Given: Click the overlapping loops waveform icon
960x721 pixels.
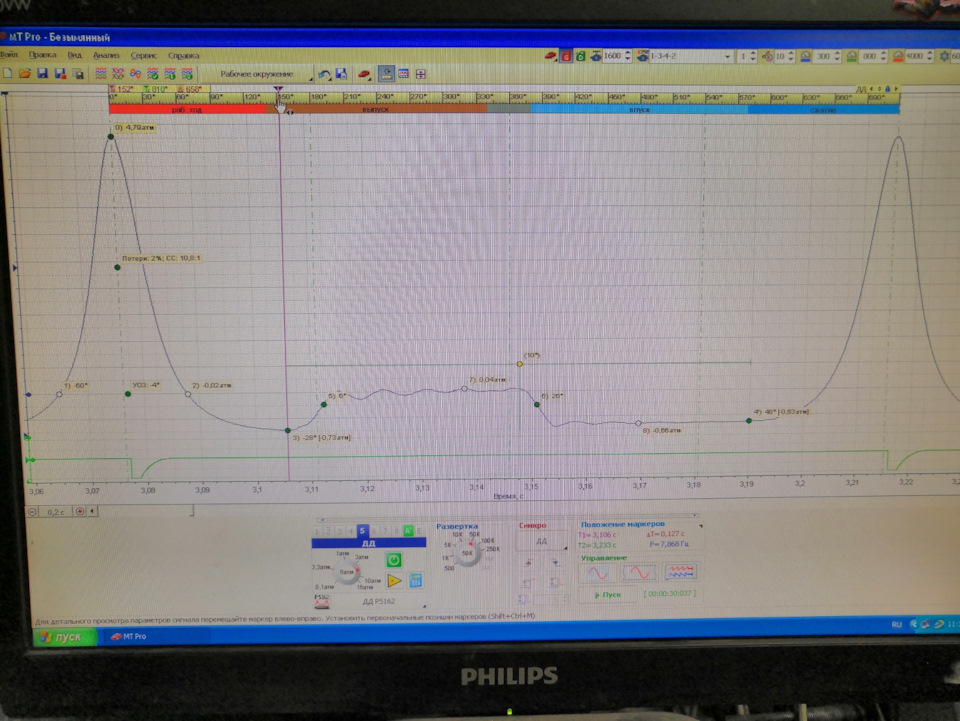Looking at the screenshot, I should (x=135, y=74).
